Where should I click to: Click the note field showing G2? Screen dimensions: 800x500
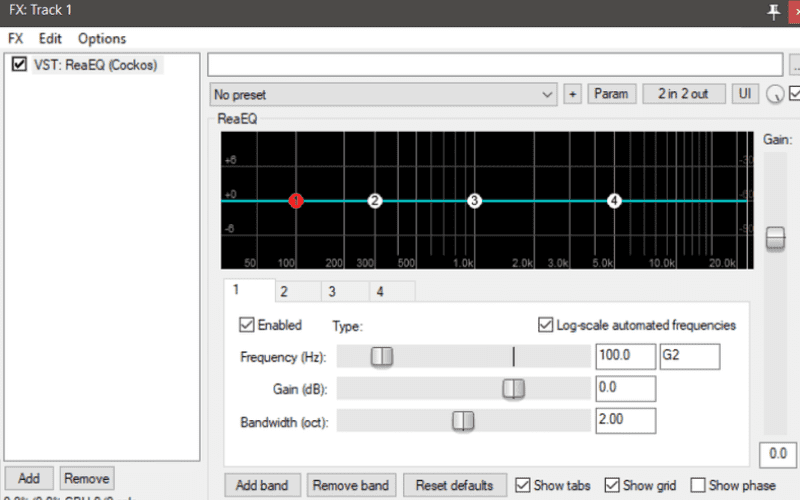(x=690, y=356)
